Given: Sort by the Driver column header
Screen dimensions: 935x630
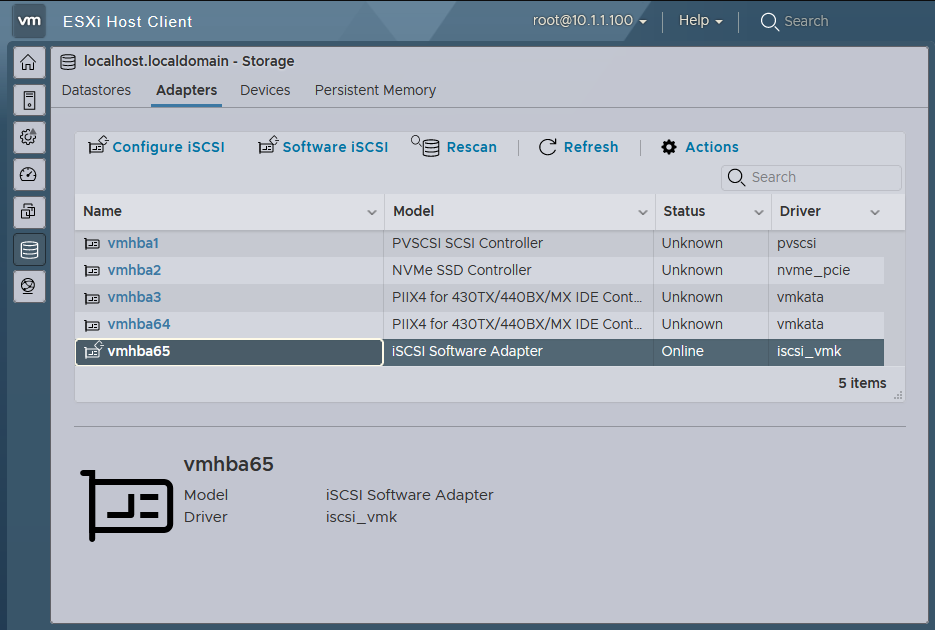Looking at the screenshot, I should pos(800,211).
